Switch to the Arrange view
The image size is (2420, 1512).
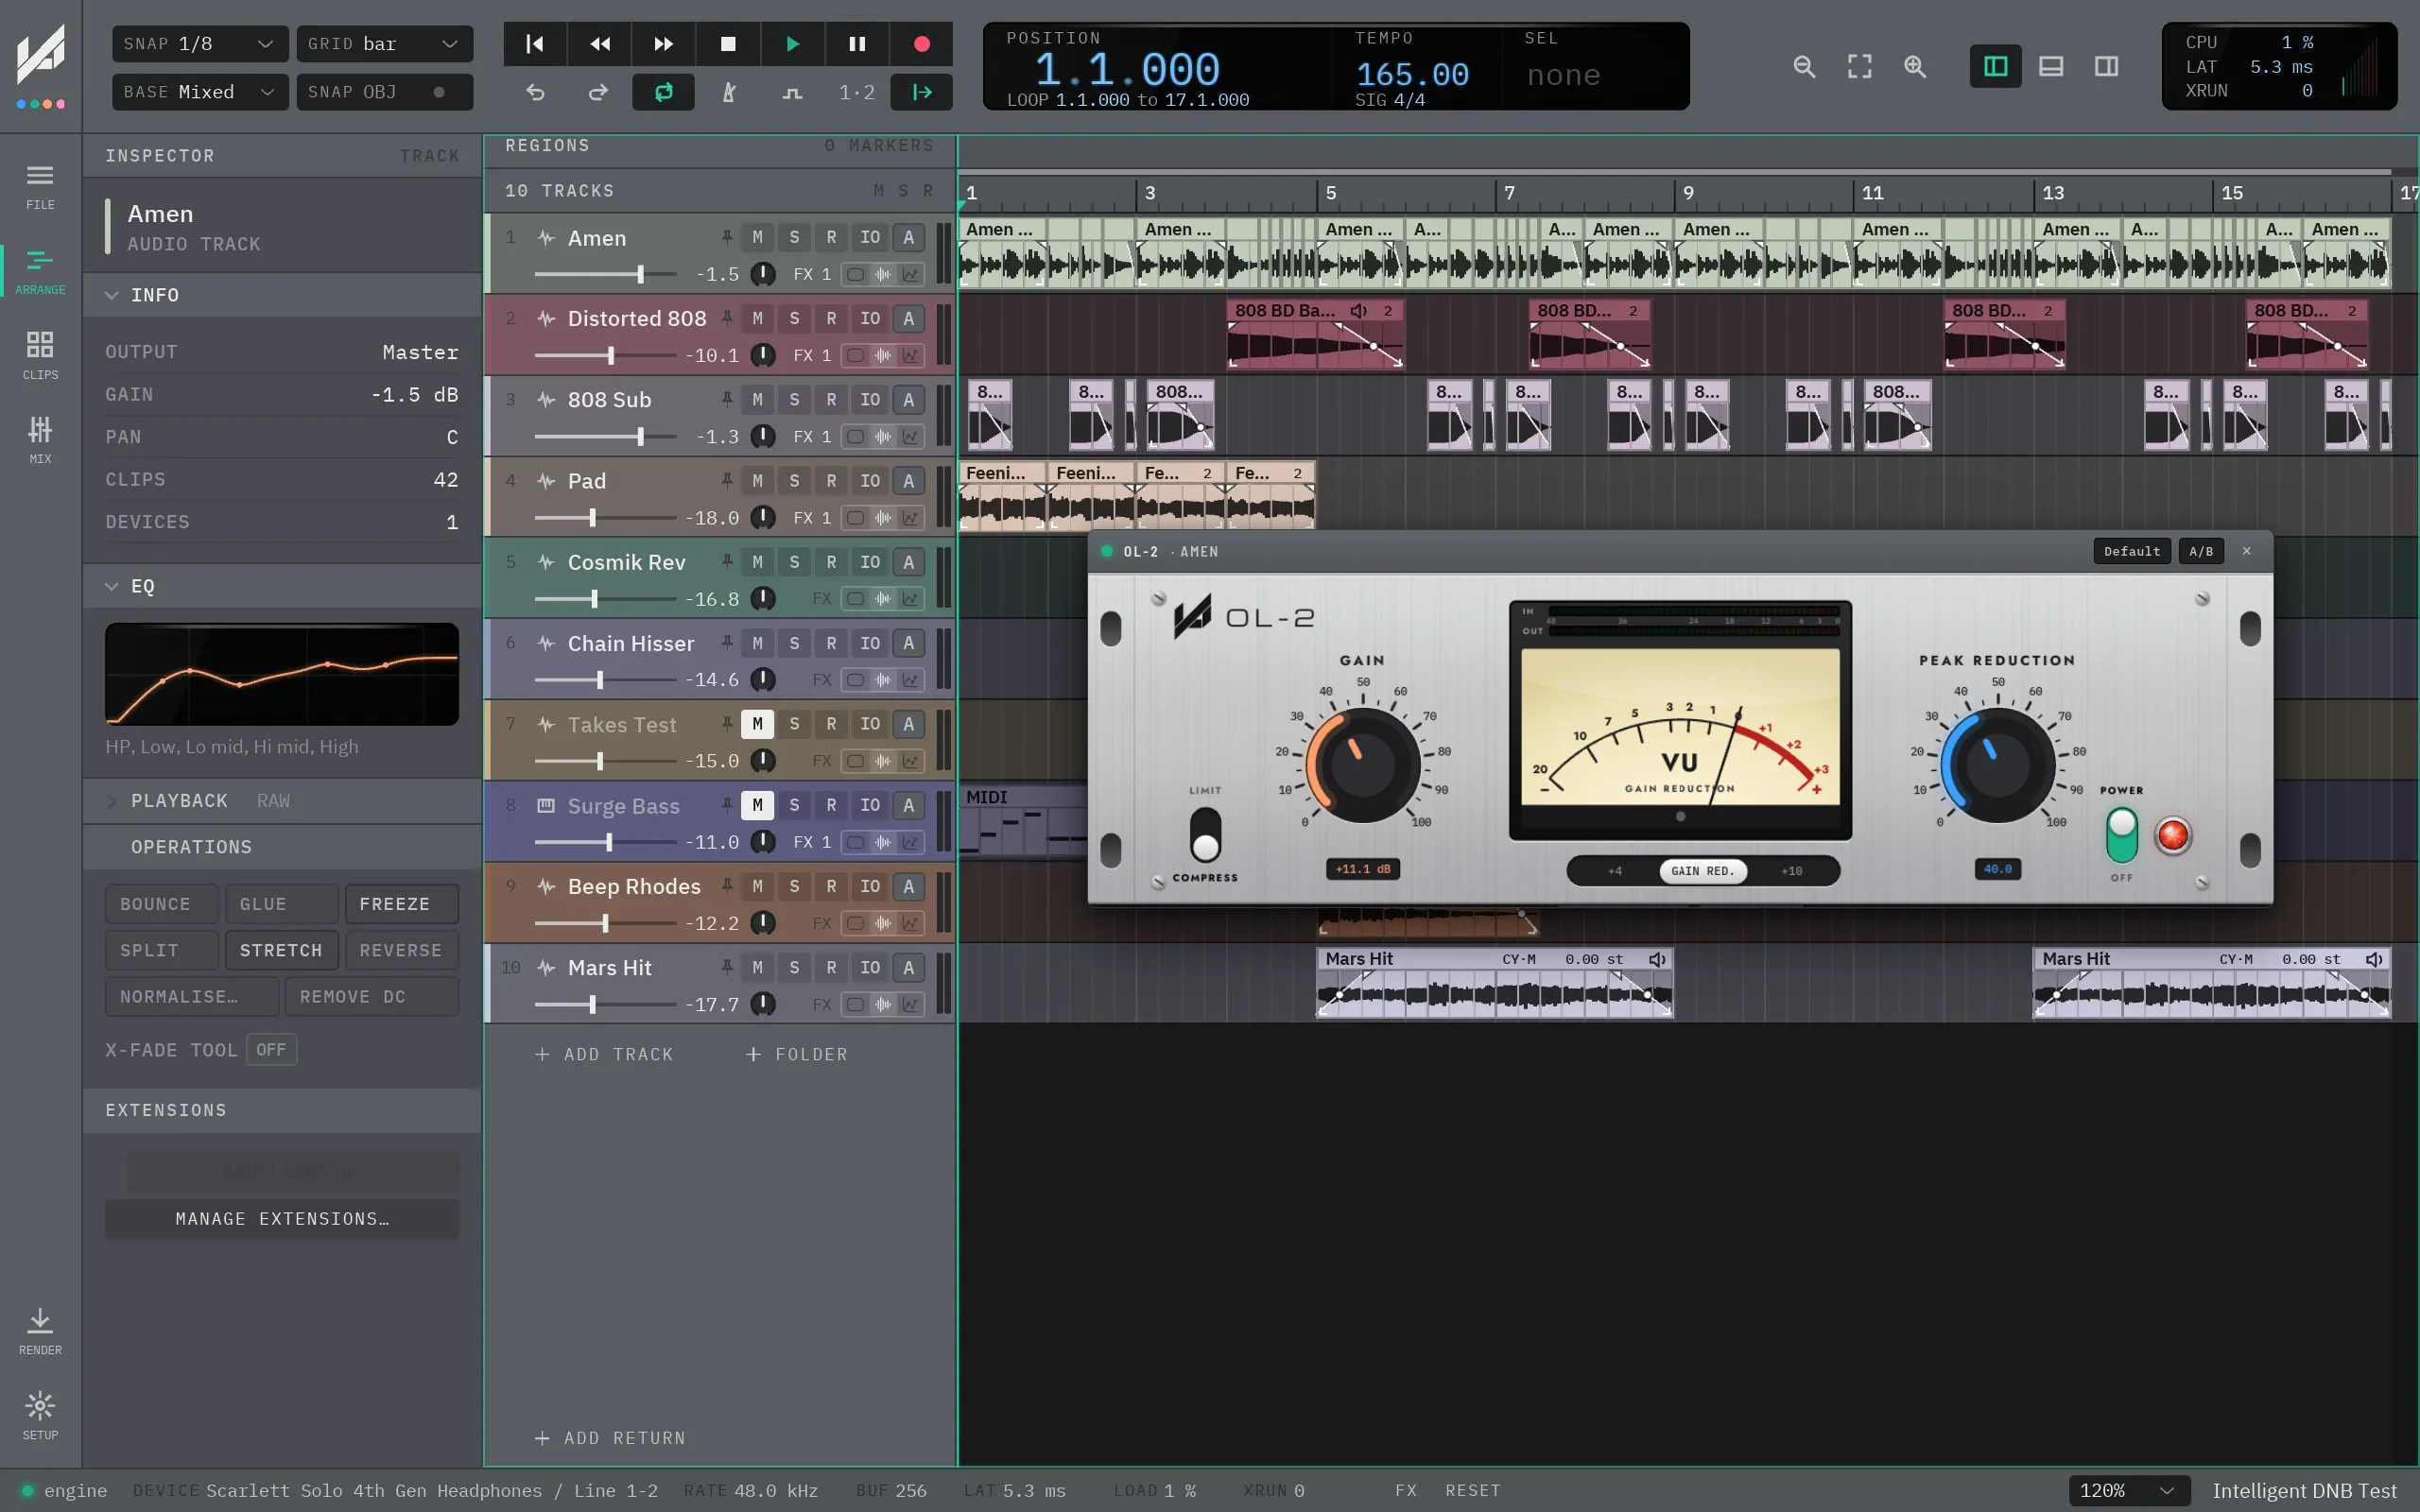click(x=40, y=272)
